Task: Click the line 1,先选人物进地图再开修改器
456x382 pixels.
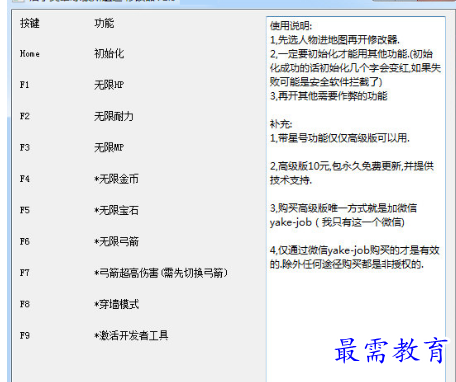Action: pyautogui.click(x=335, y=40)
